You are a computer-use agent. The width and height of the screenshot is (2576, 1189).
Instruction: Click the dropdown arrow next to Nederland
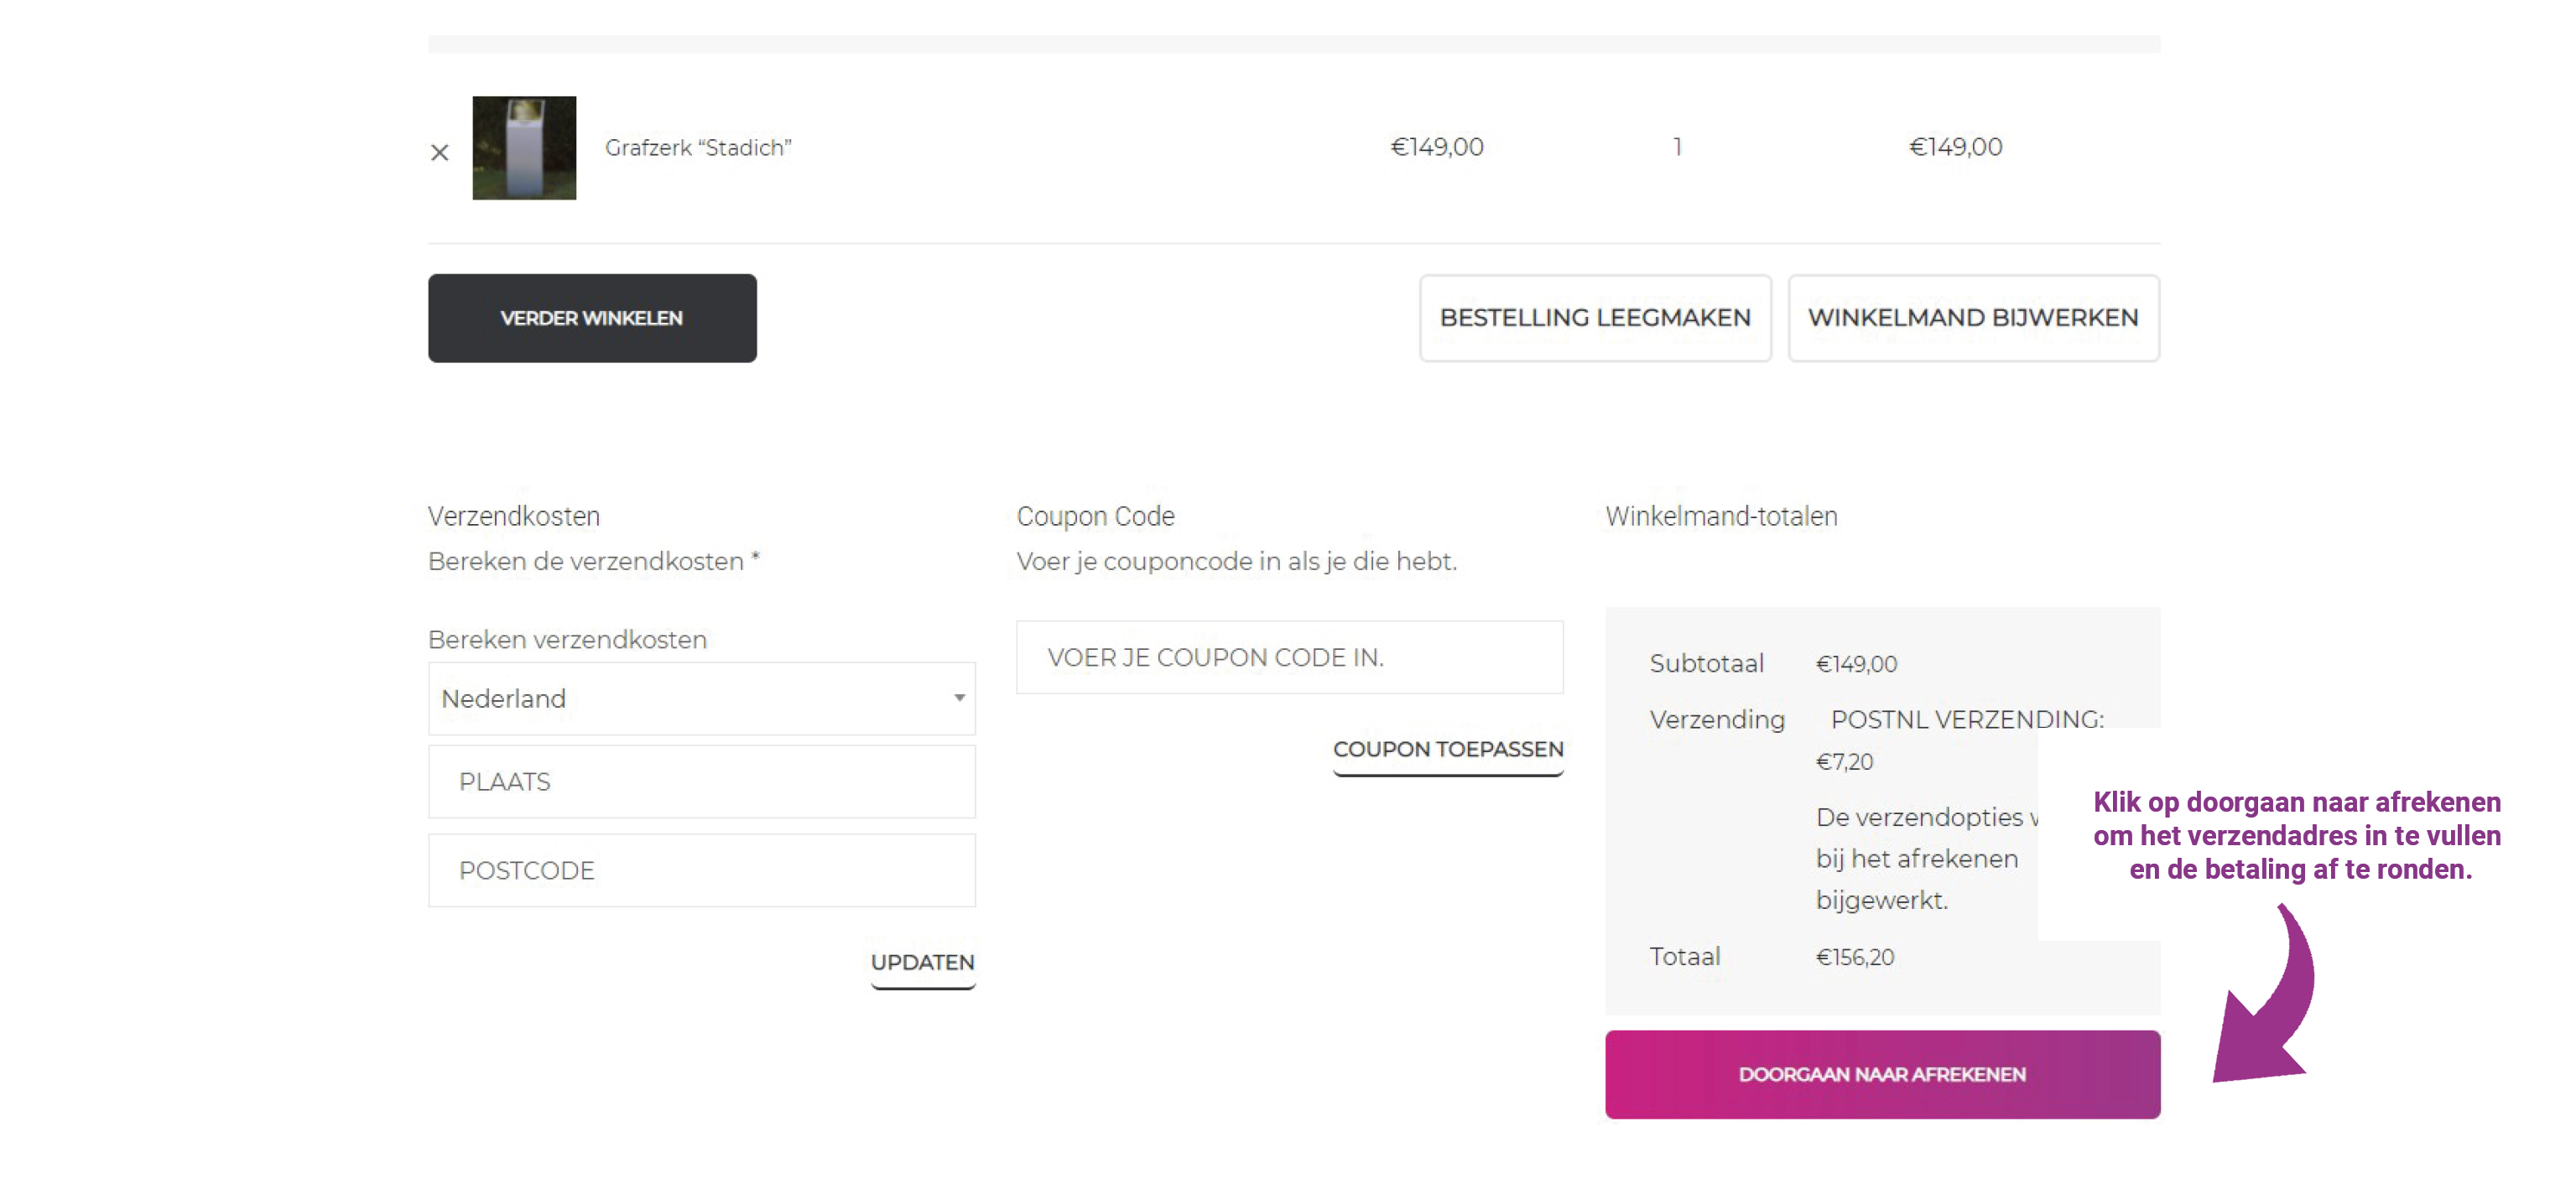pyautogui.click(x=958, y=698)
